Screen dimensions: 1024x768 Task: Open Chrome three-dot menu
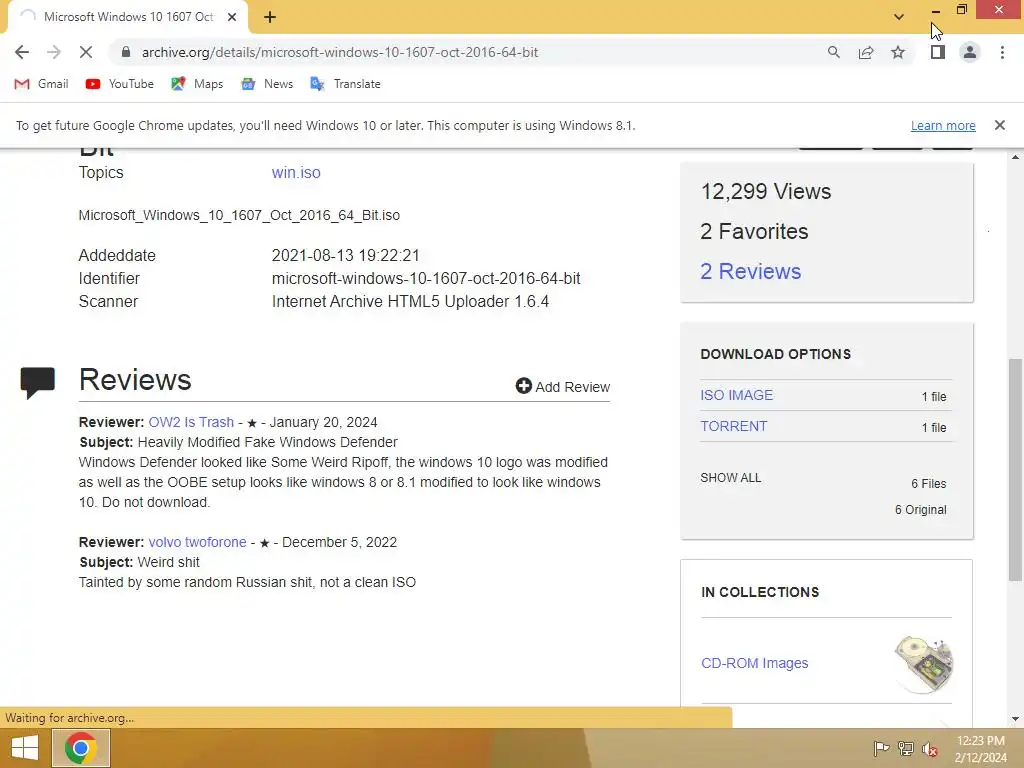coord(1002,52)
